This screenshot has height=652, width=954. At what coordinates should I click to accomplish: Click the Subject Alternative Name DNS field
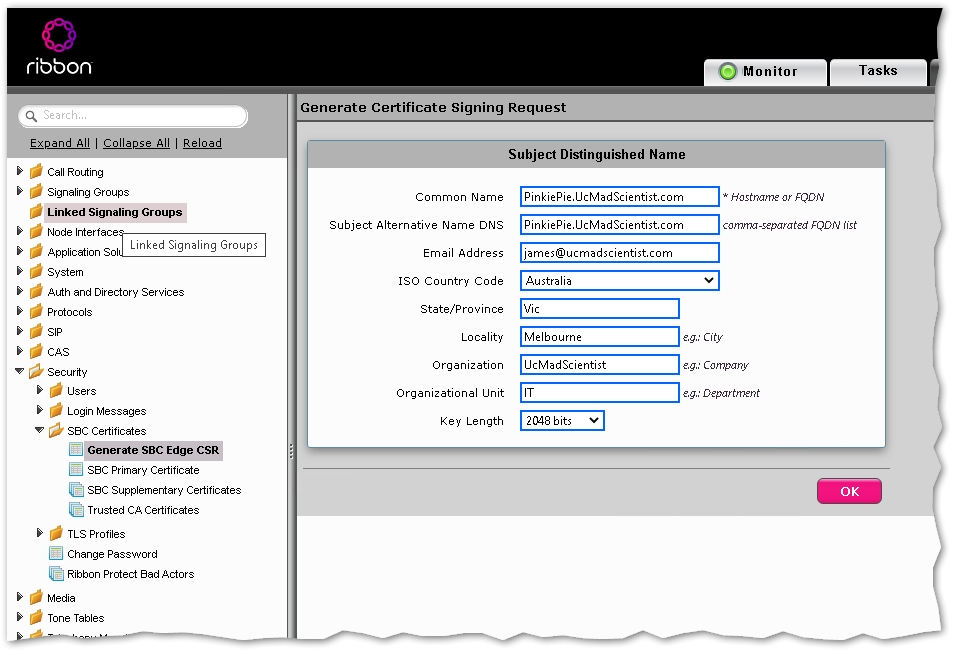(x=619, y=224)
